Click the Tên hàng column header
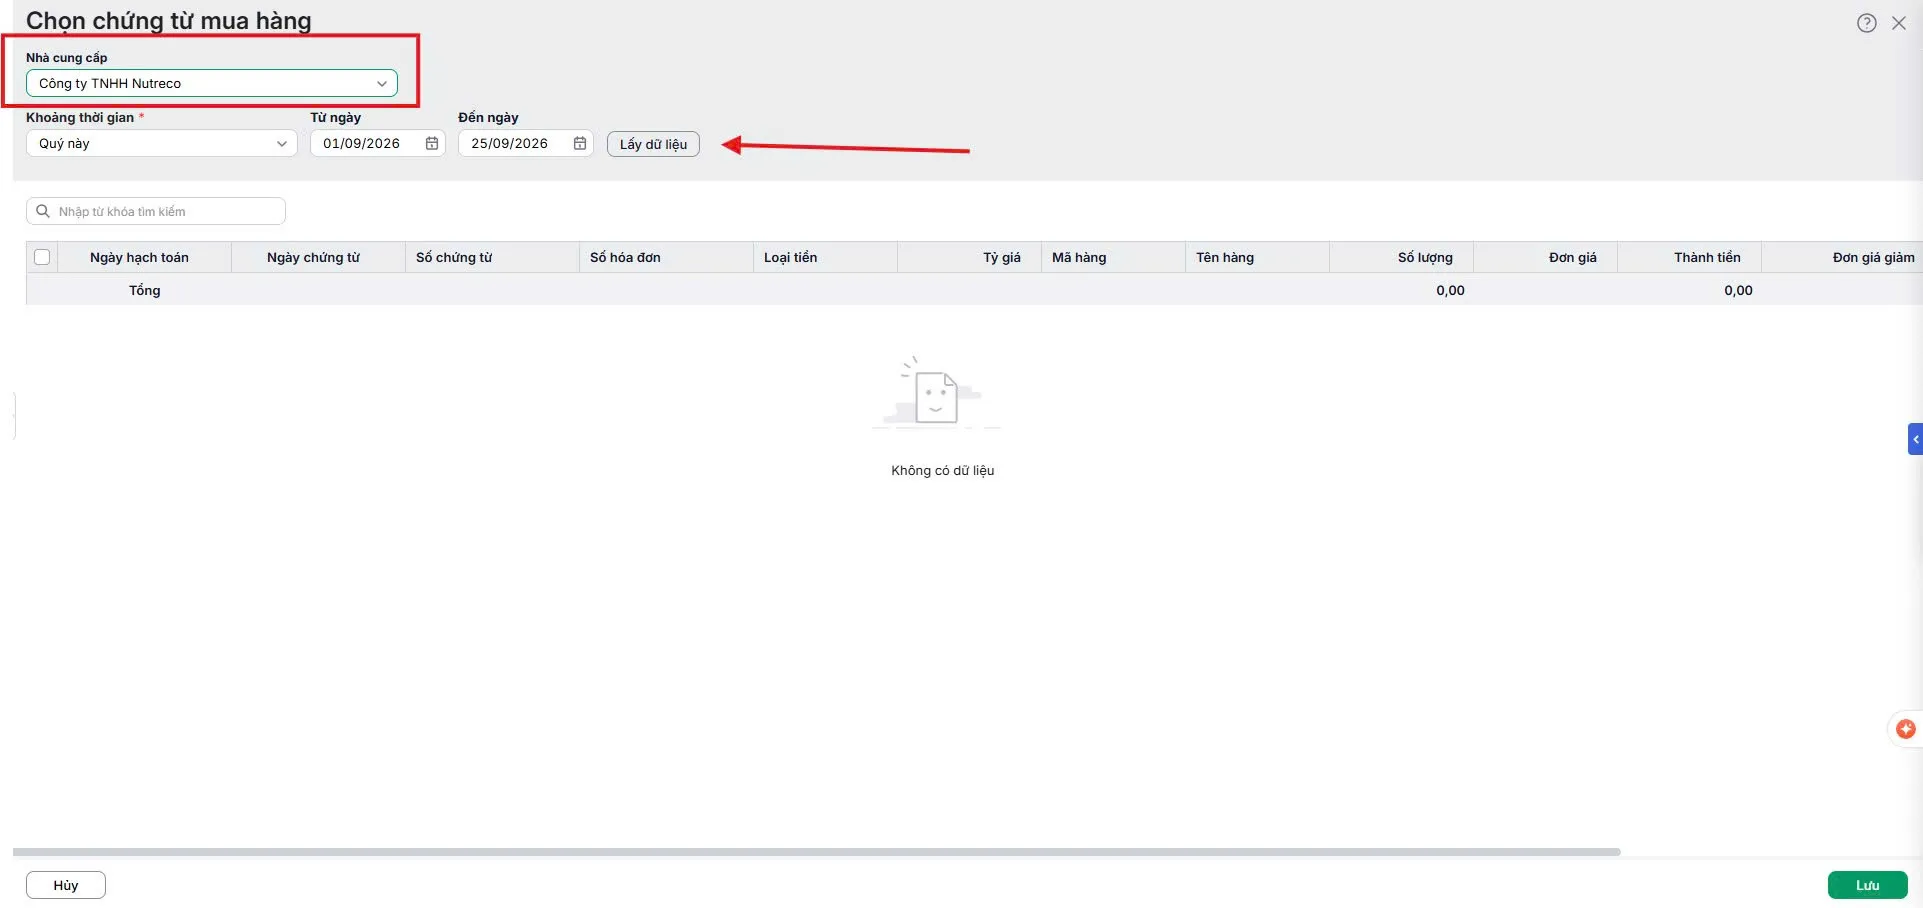 click(1257, 257)
